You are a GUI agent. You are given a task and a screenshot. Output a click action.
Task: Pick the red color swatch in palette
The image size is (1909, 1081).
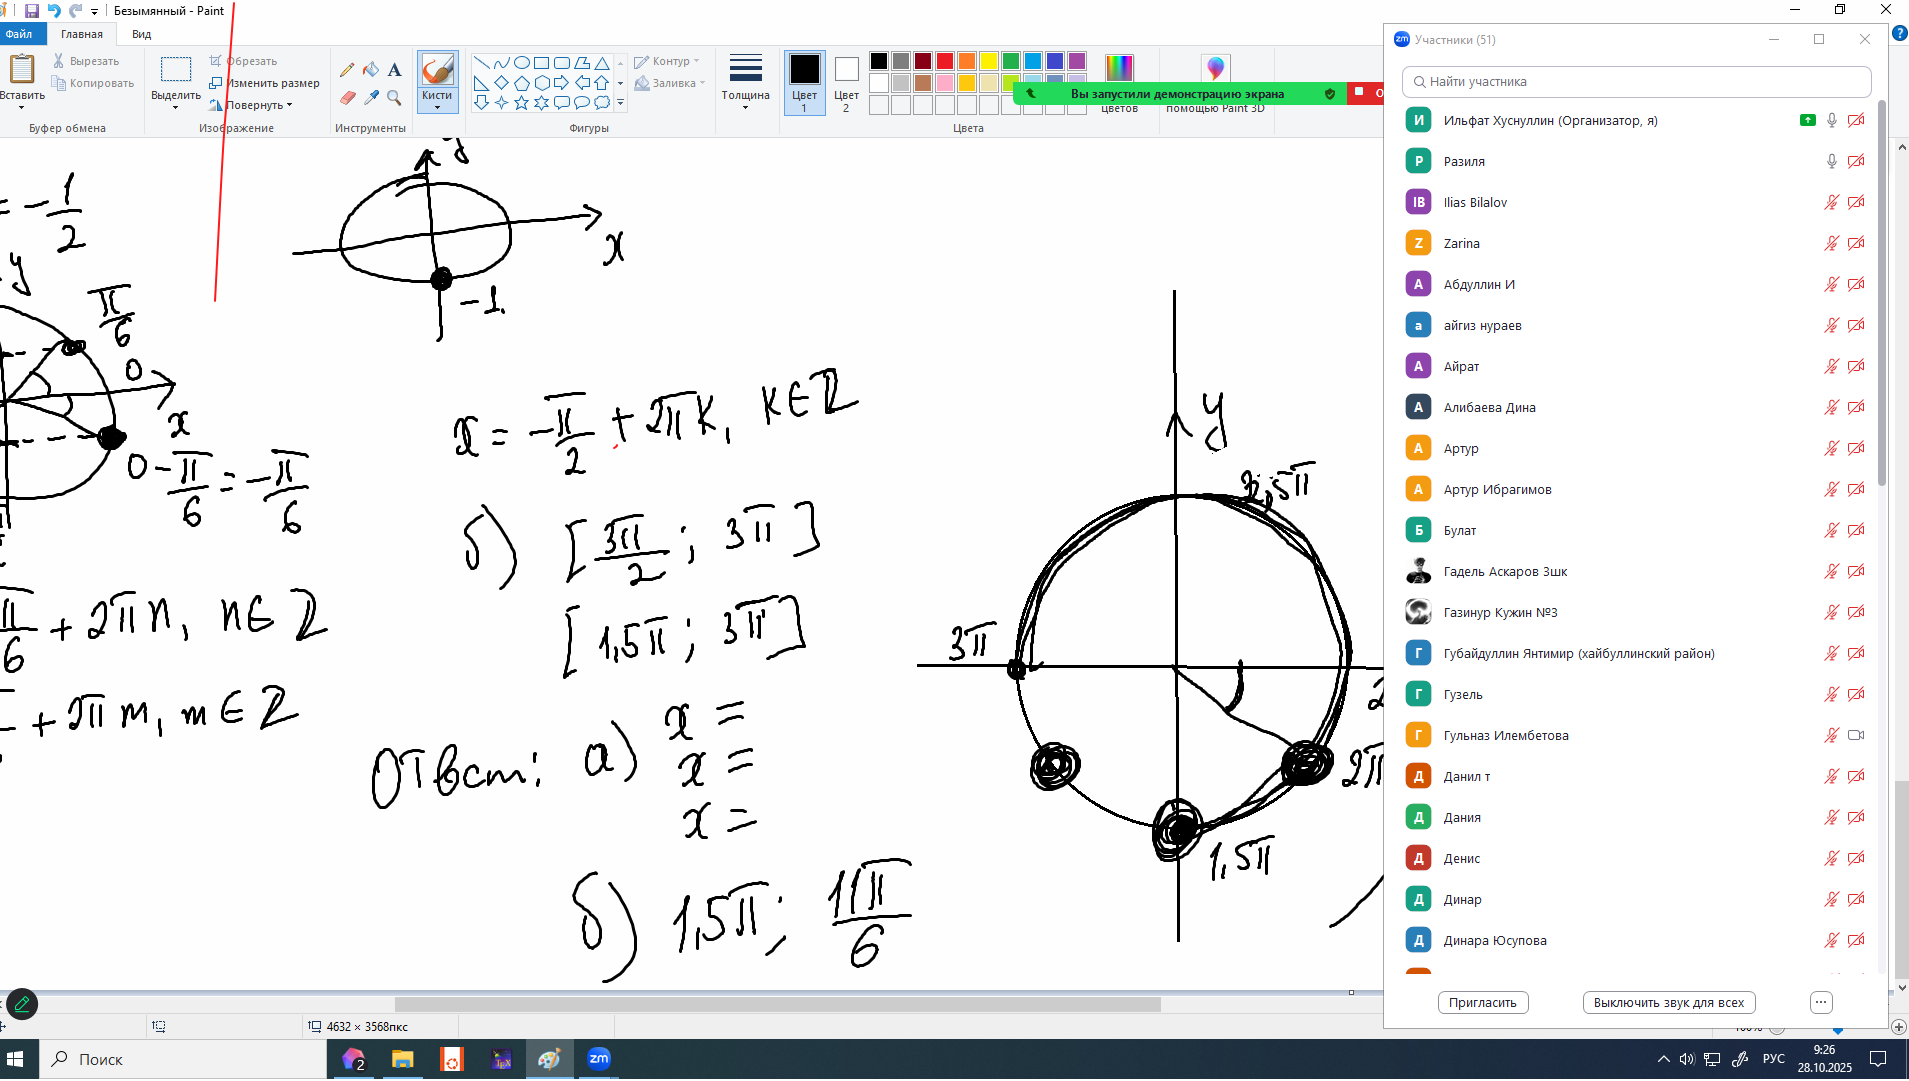pos(945,62)
